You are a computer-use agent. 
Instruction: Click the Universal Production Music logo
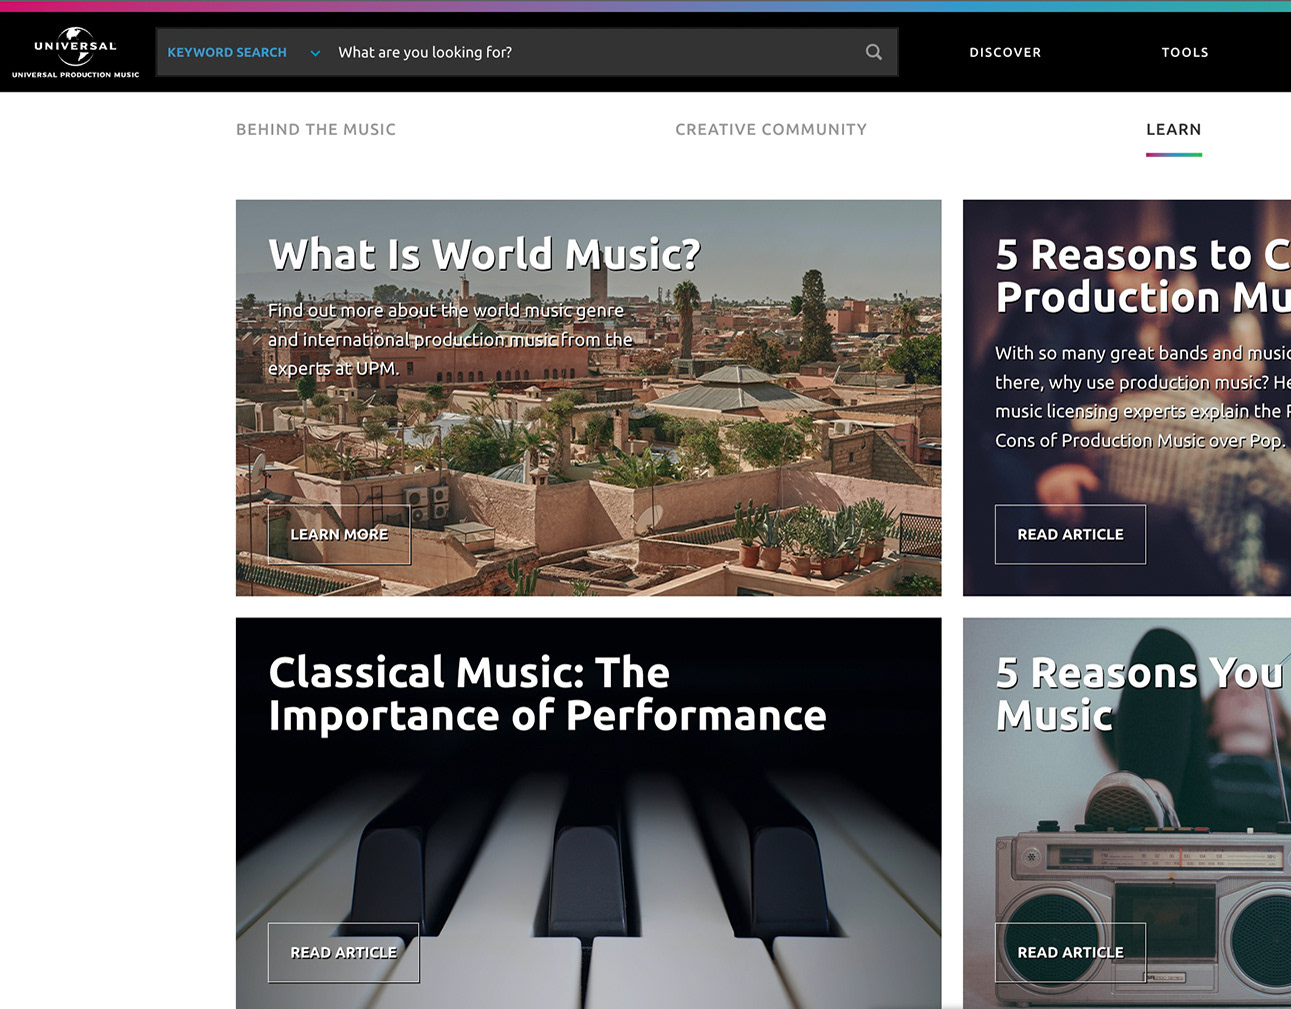(x=76, y=52)
